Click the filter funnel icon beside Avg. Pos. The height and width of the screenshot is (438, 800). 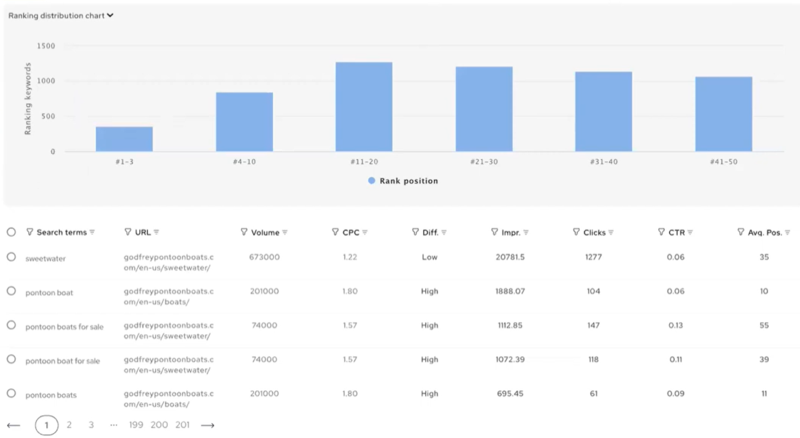pyautogui.click(x=740, y=232)
